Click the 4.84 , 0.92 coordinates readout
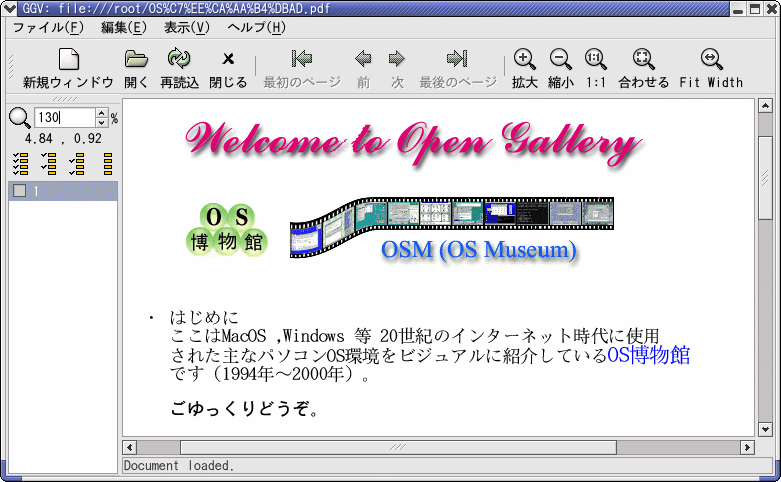 click(x=63, y=139)
